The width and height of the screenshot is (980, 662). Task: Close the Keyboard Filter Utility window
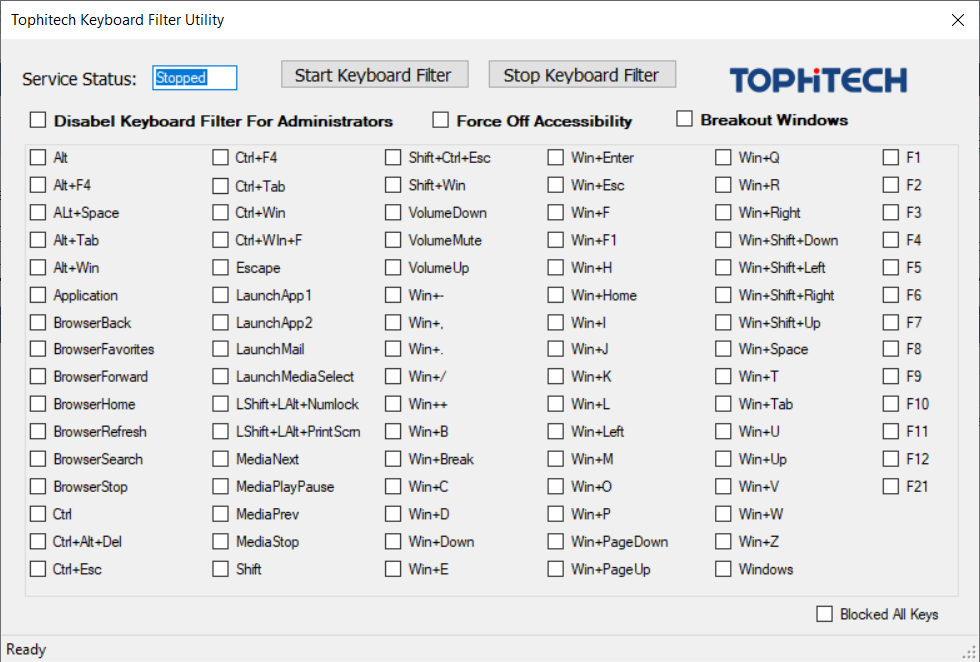pos(957,20)
